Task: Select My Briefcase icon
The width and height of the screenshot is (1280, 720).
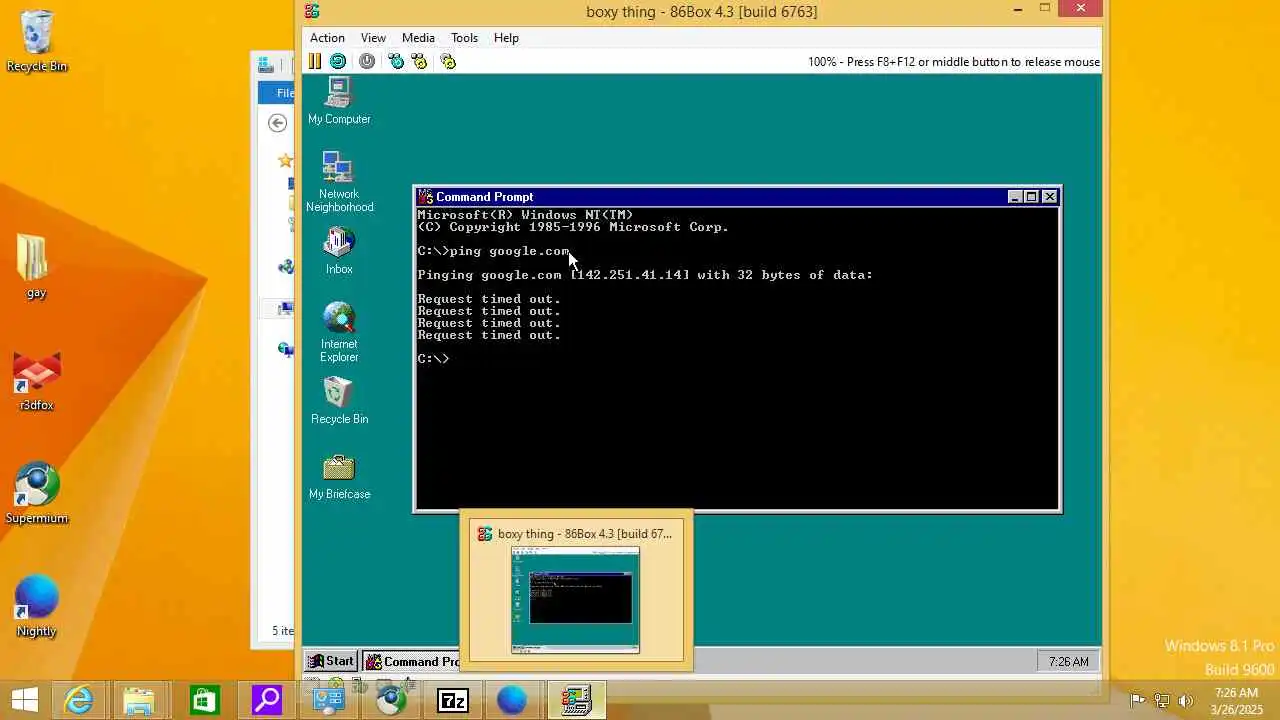Action: (x=339, y=476)
